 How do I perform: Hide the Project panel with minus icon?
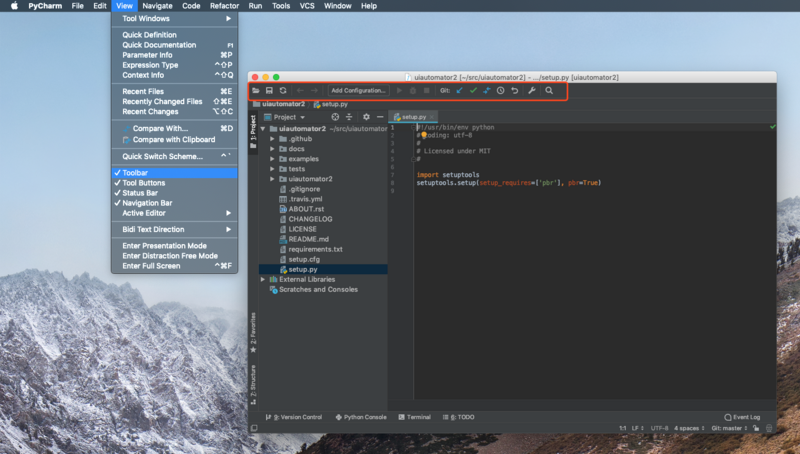point(380,117)
